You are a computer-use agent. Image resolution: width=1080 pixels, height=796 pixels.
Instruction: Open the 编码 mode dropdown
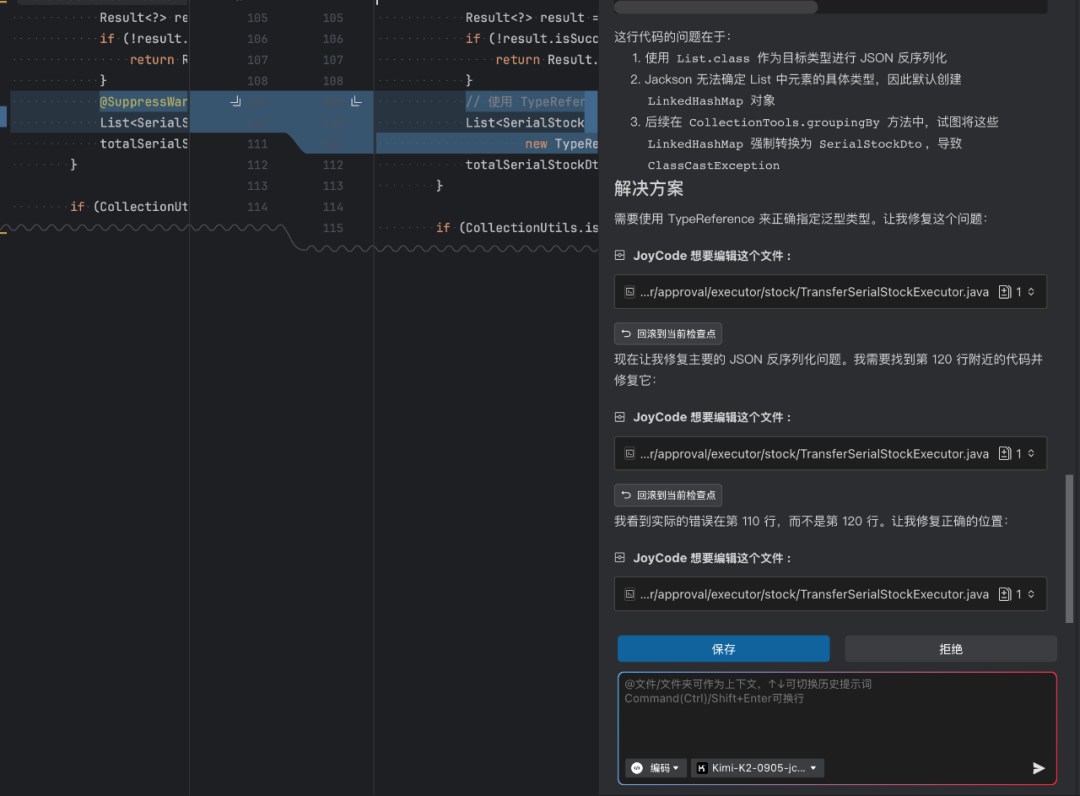pyautogui.click(x=656, y=768)
